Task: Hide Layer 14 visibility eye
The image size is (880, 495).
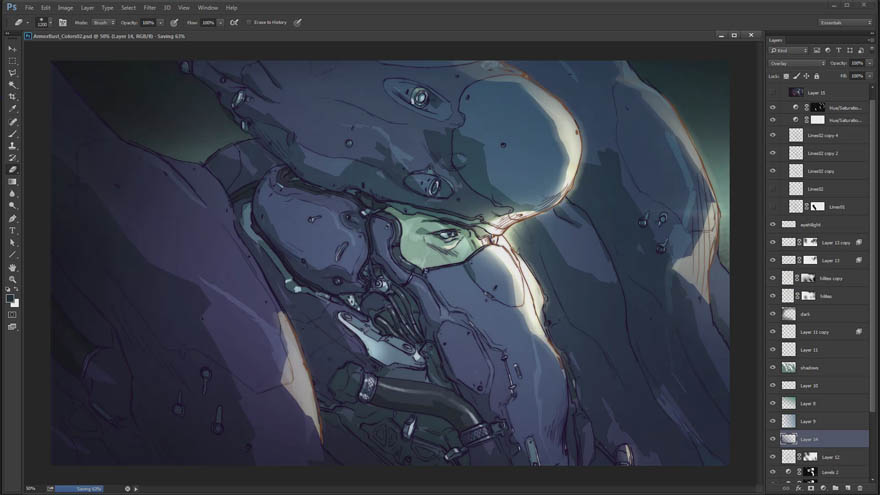Action: pyautogui.click(x=773, y=439)
